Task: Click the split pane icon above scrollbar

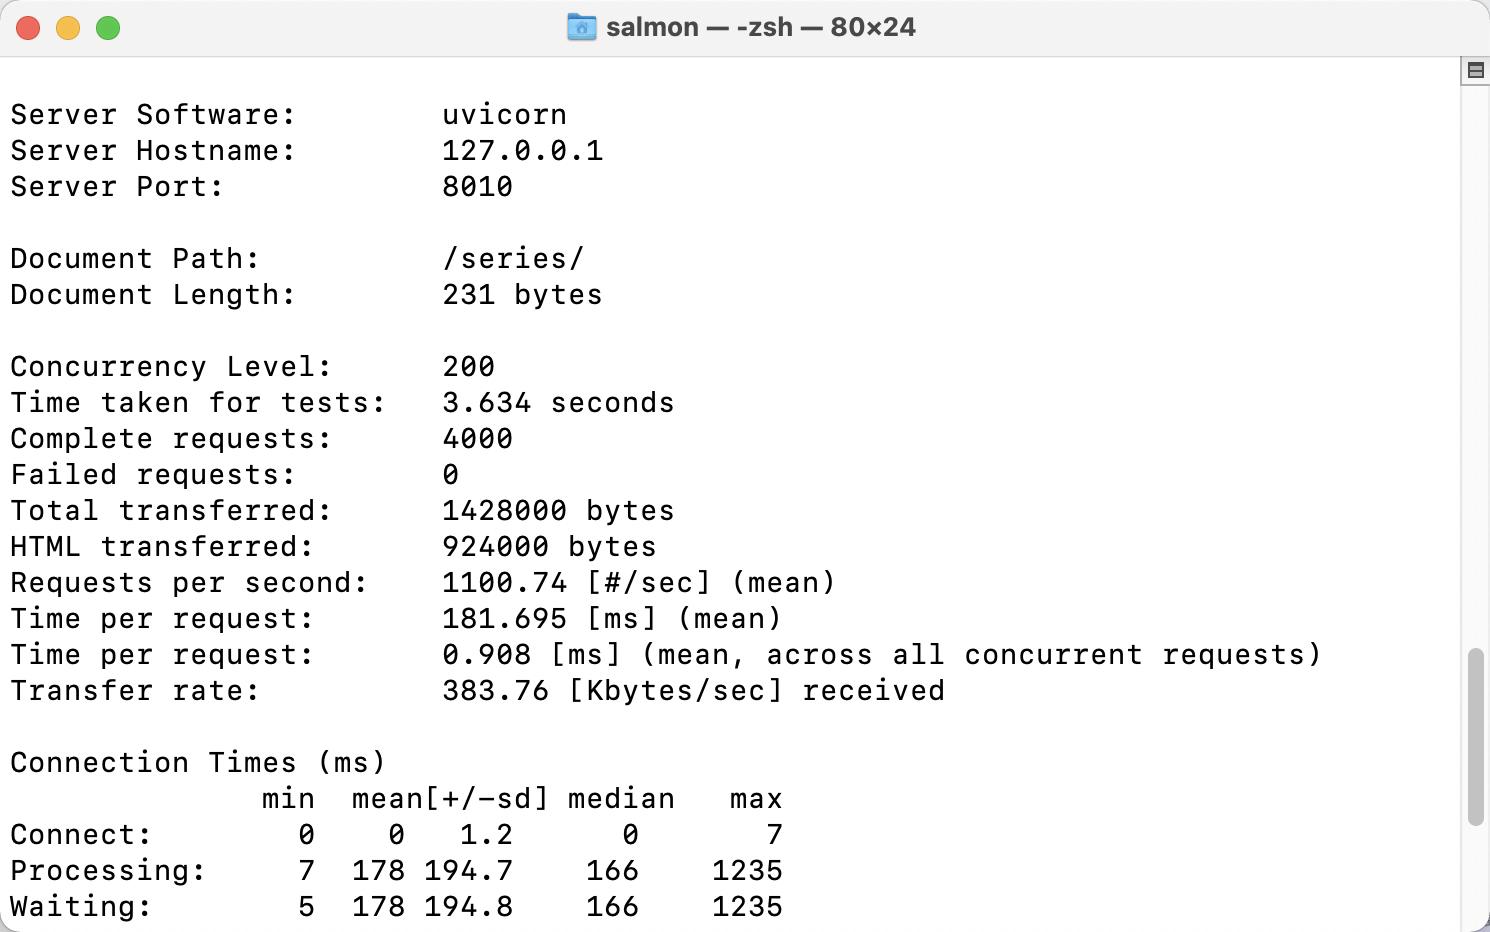Action: pos(1475,70)
